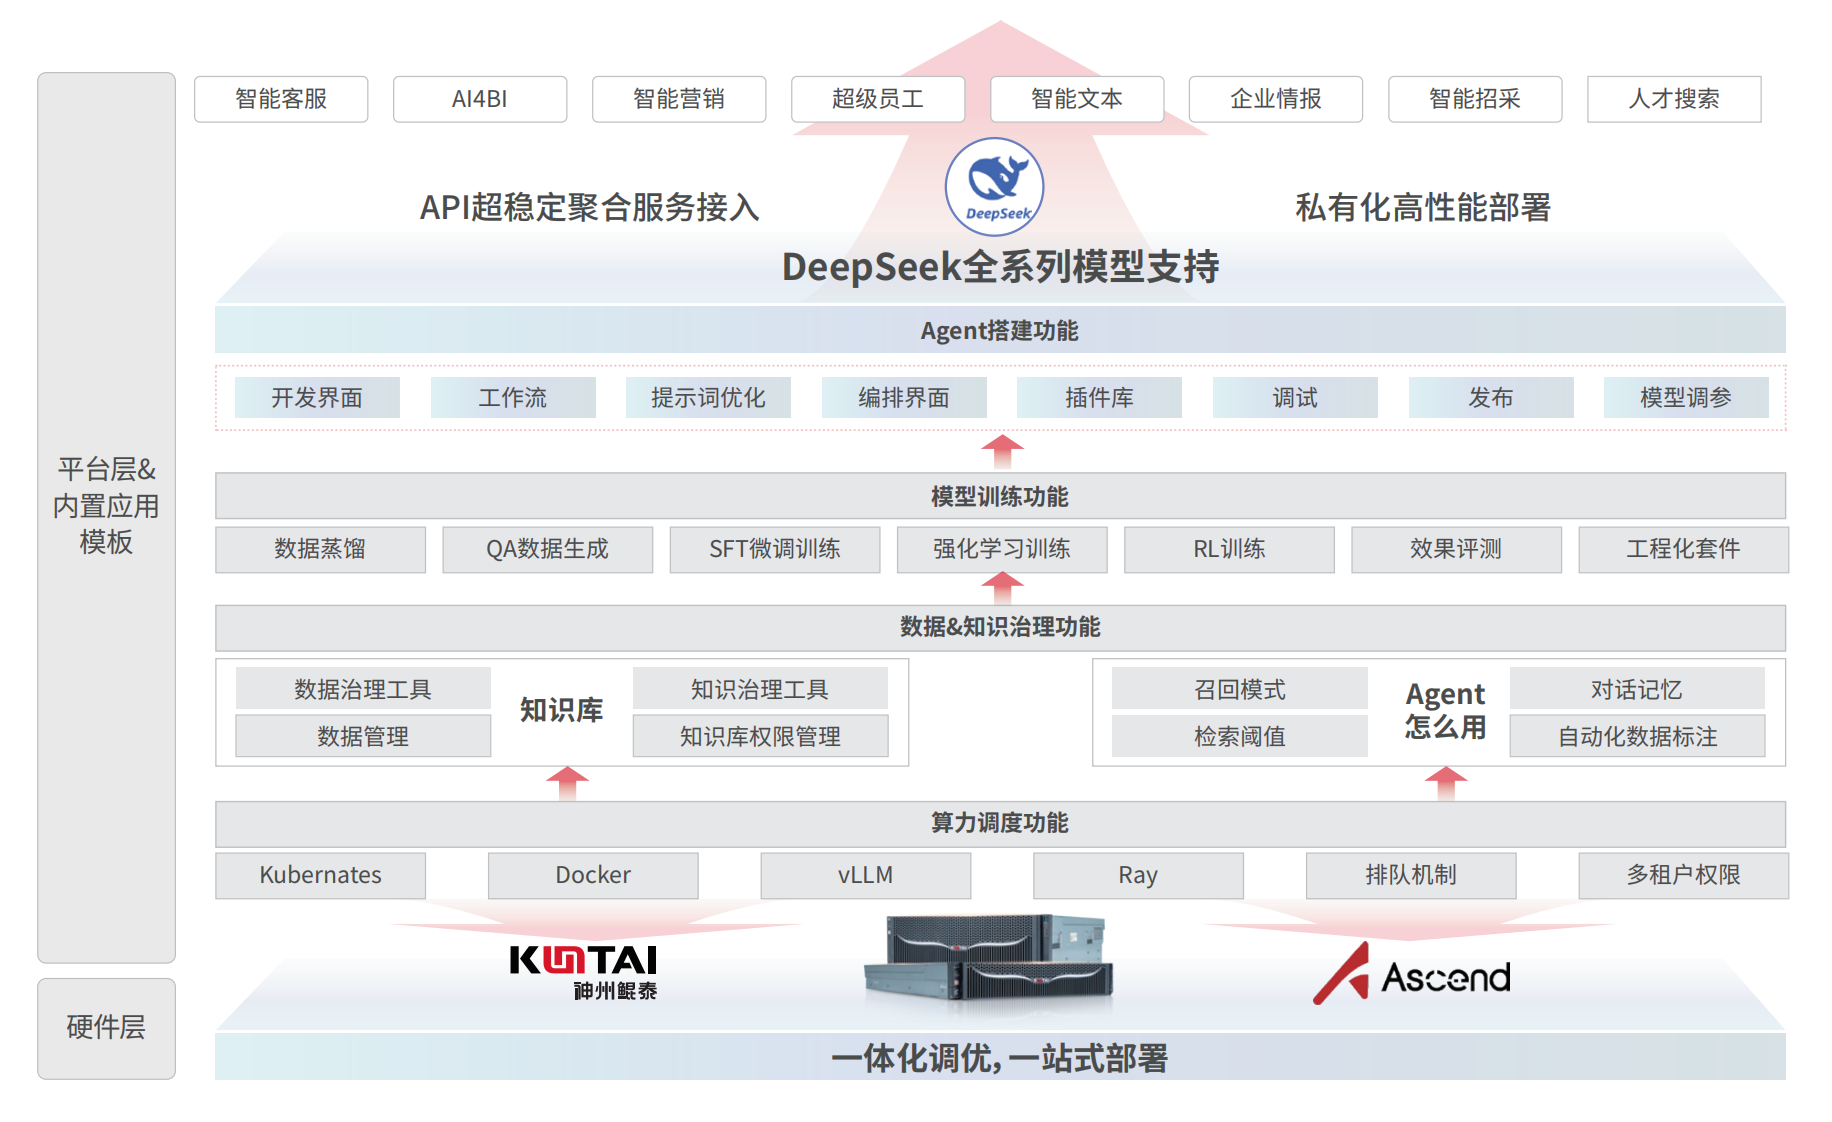Image resolution: width=1832 pixels, height=1122 pixels.
Task: Click the DeepSeek whale logo
Action: (x=994, y=187)
